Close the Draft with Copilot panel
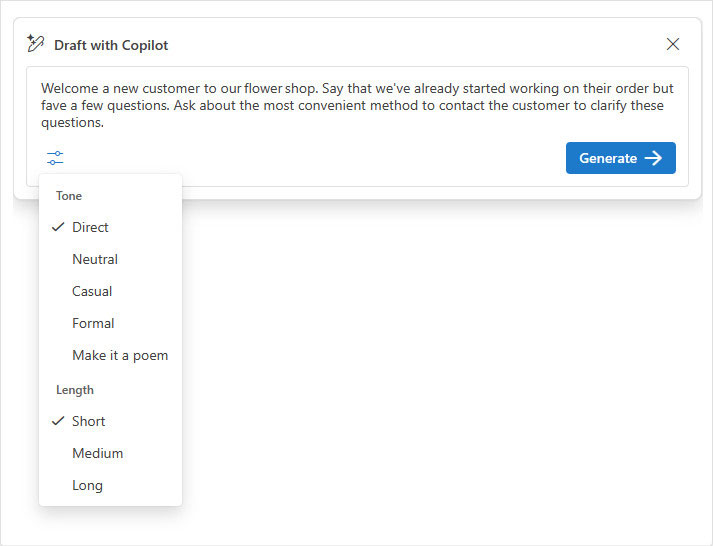713x546 pixels. [x=673, y=44]
